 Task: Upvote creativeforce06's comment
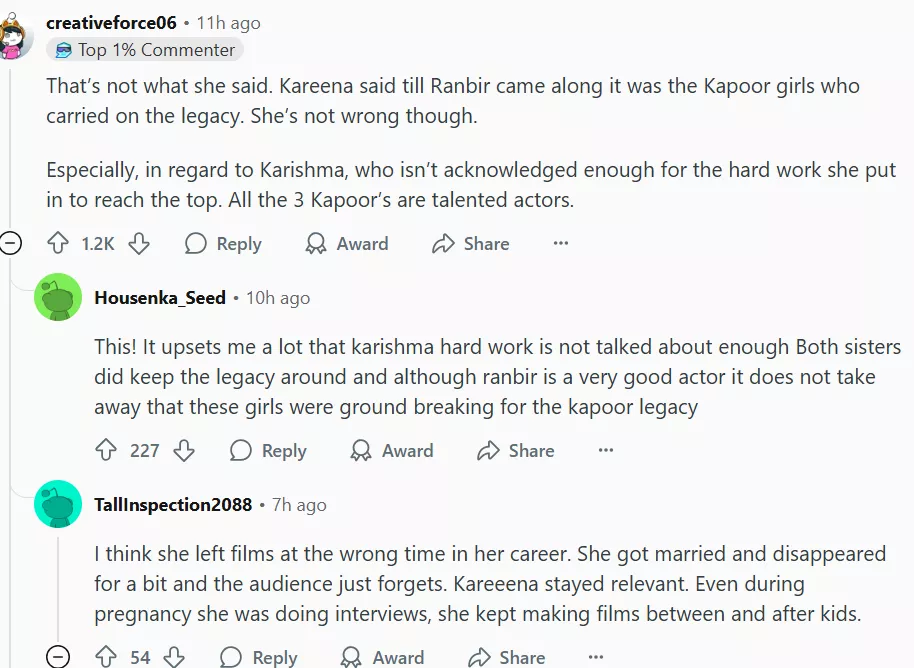coord(58,243)
